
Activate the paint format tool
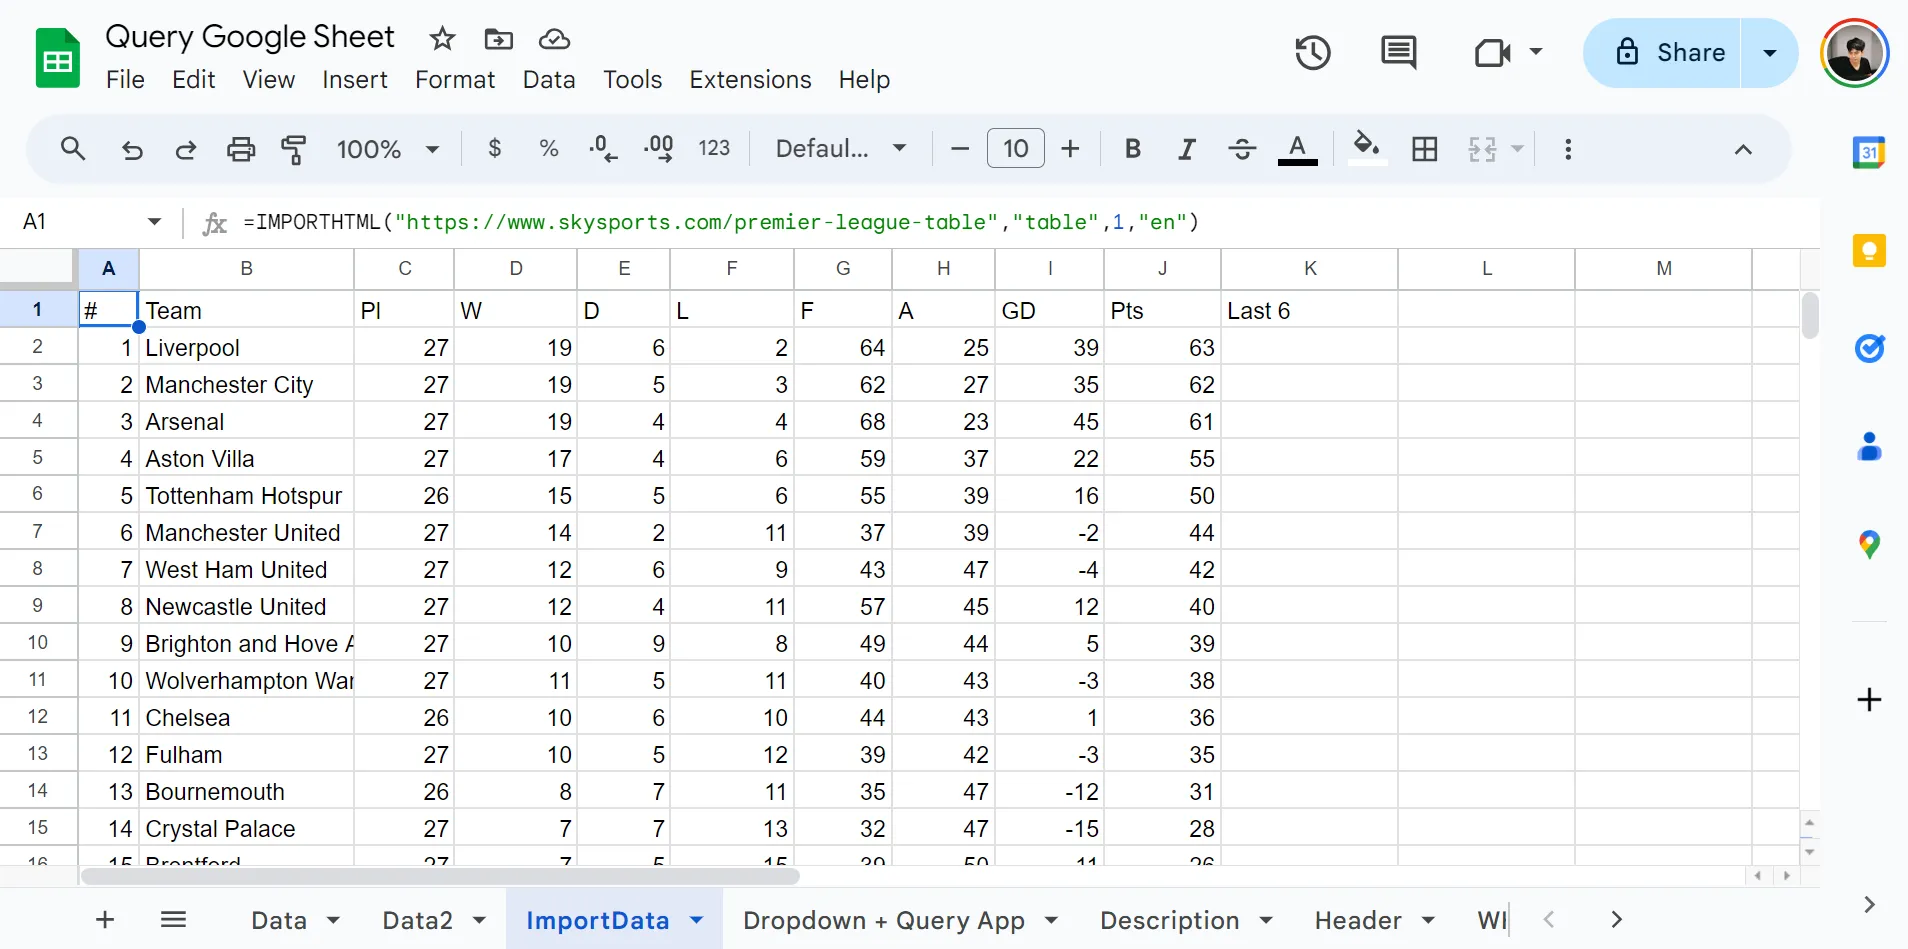pos(294,150)
